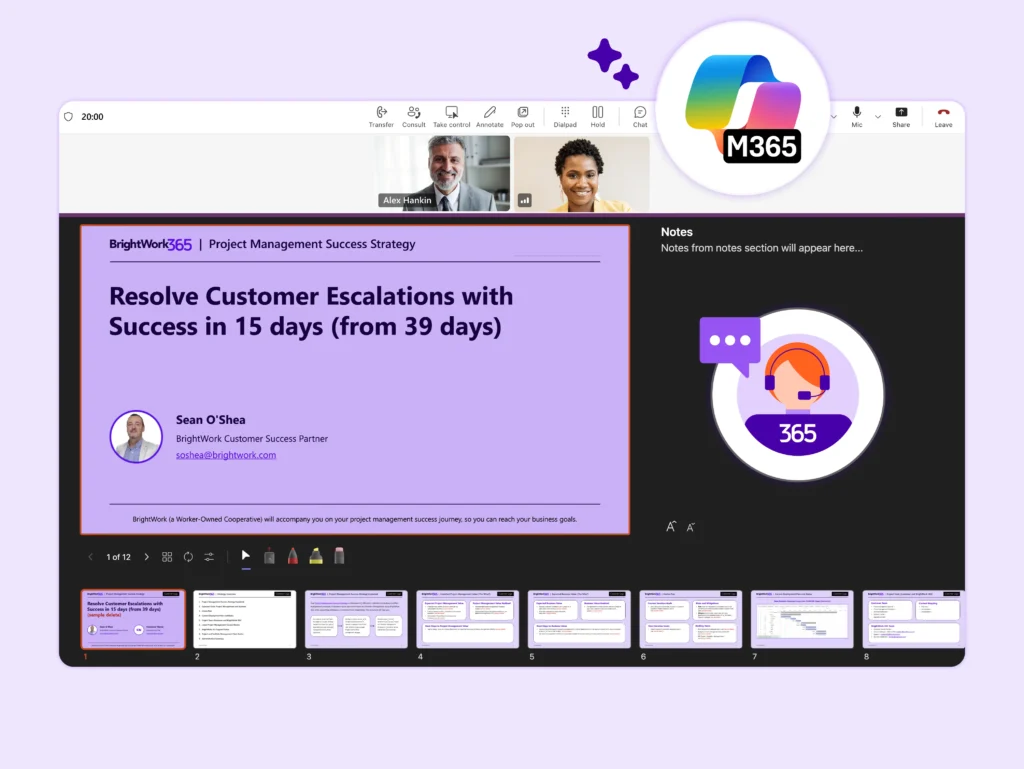The width and height of the screenshot is (1024, 769).
Task: Pick the yellow highlighter tool
Action: (x=316, y=556)
